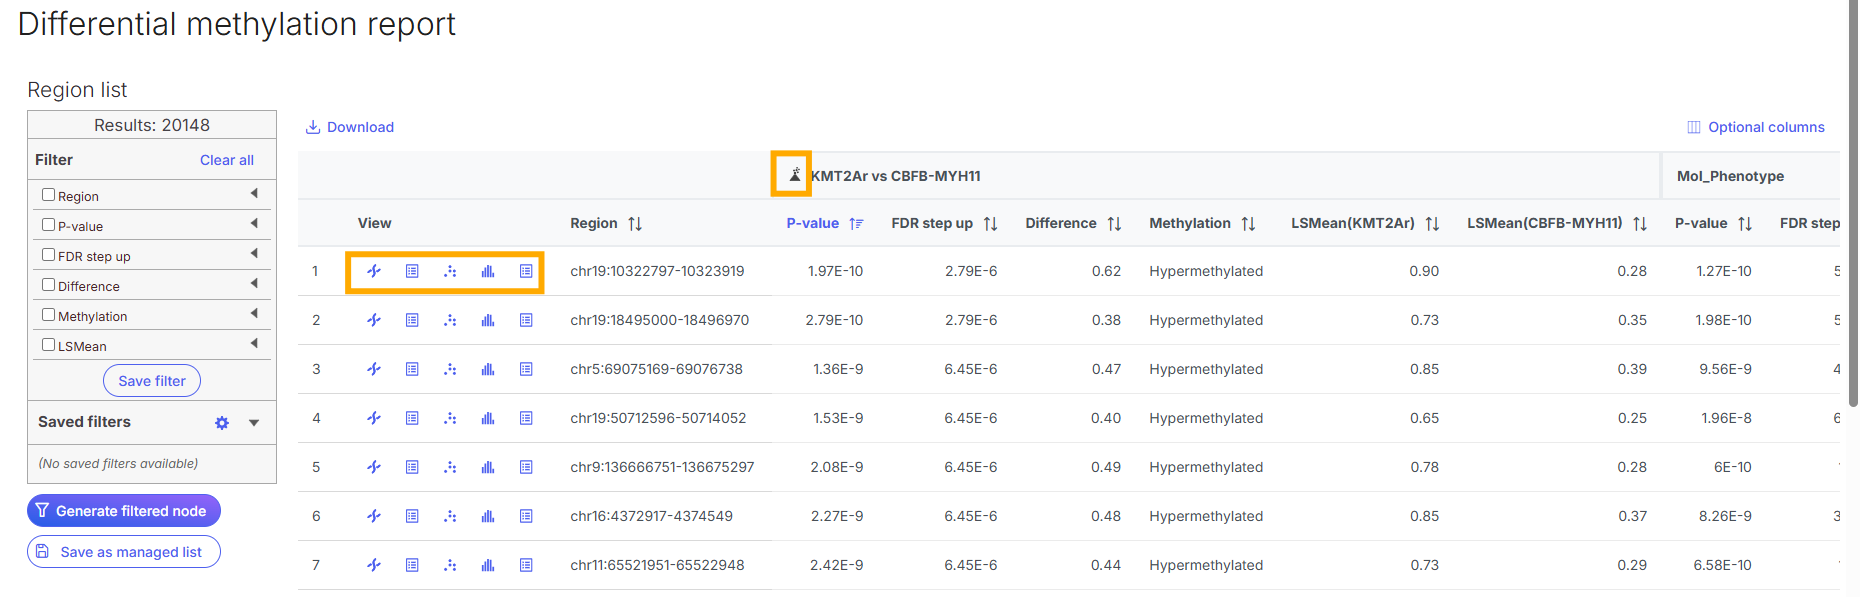Open the bar chart icon in row 3
The height and width of the screenshot is (597, 1860).
488,369
